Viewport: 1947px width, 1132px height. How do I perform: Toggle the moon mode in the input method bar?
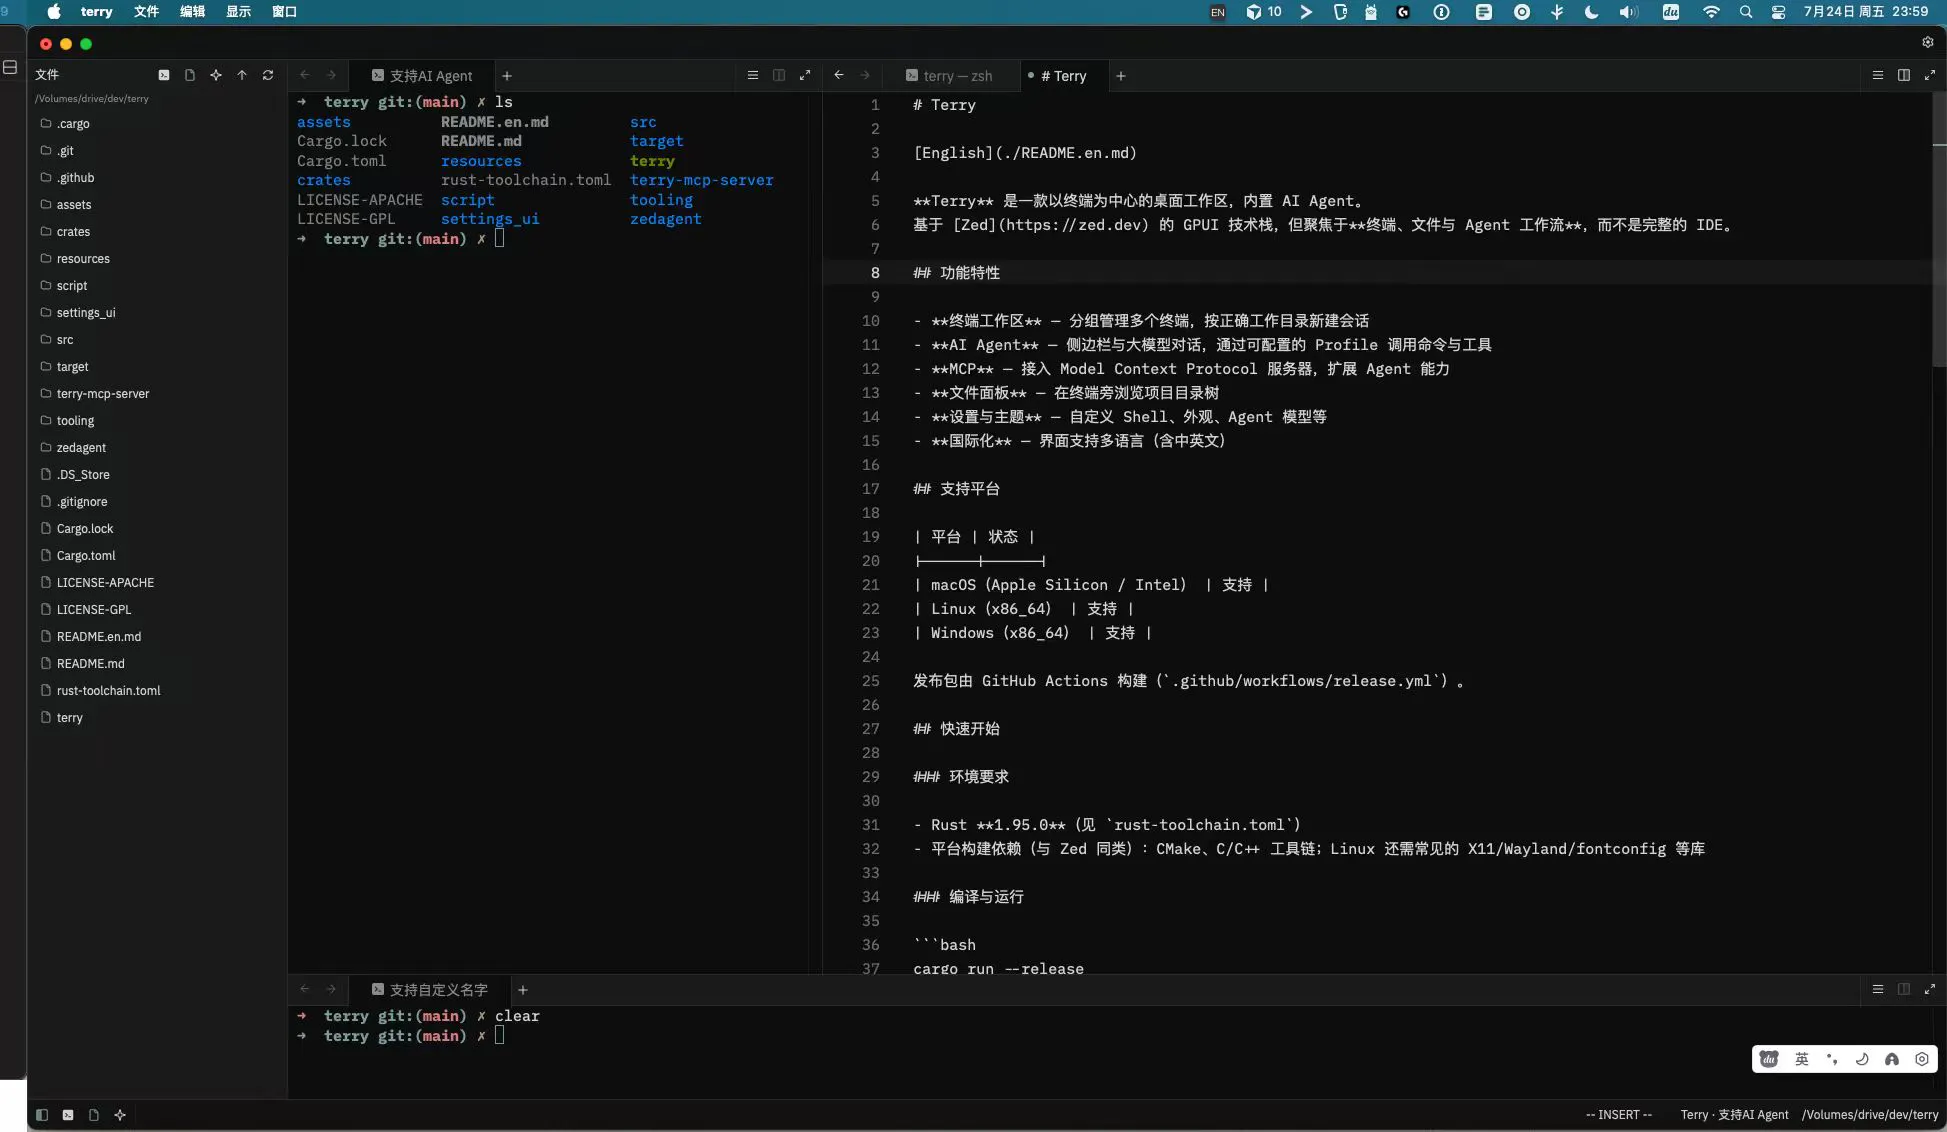click(x=1862, y=1059)
